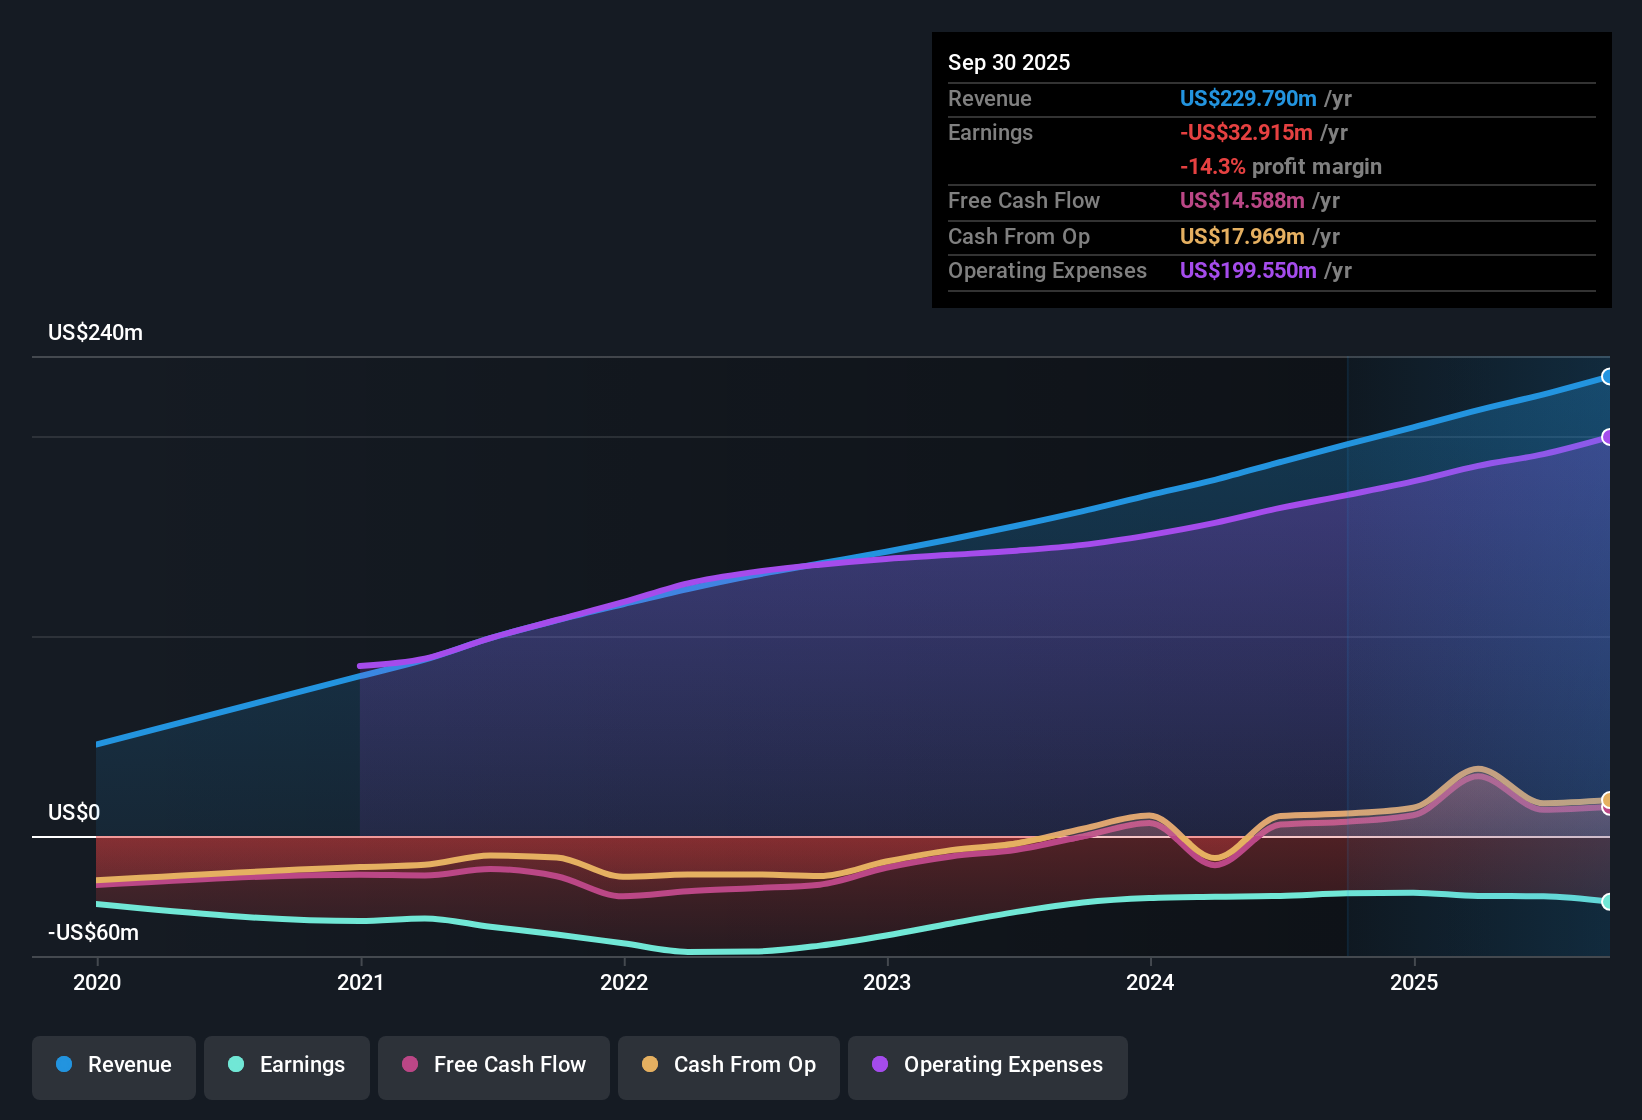The height and width of the screenshot is (1120, 1642).
Task: Click the -14.3% profit margin figure
Action: tap(1213, 166)
